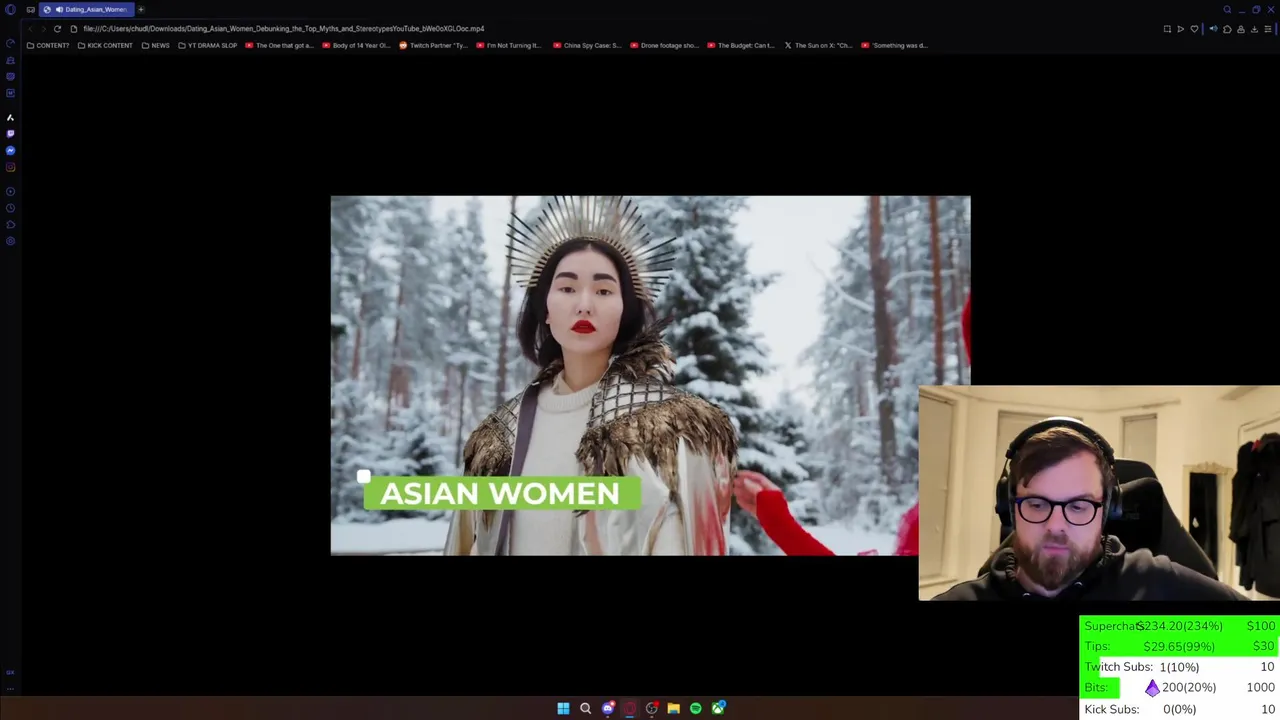Screen dimensions: 1280x720
Task: Open the KICK CONTENT bookmarks folder
Action: [x=105, y=45]
